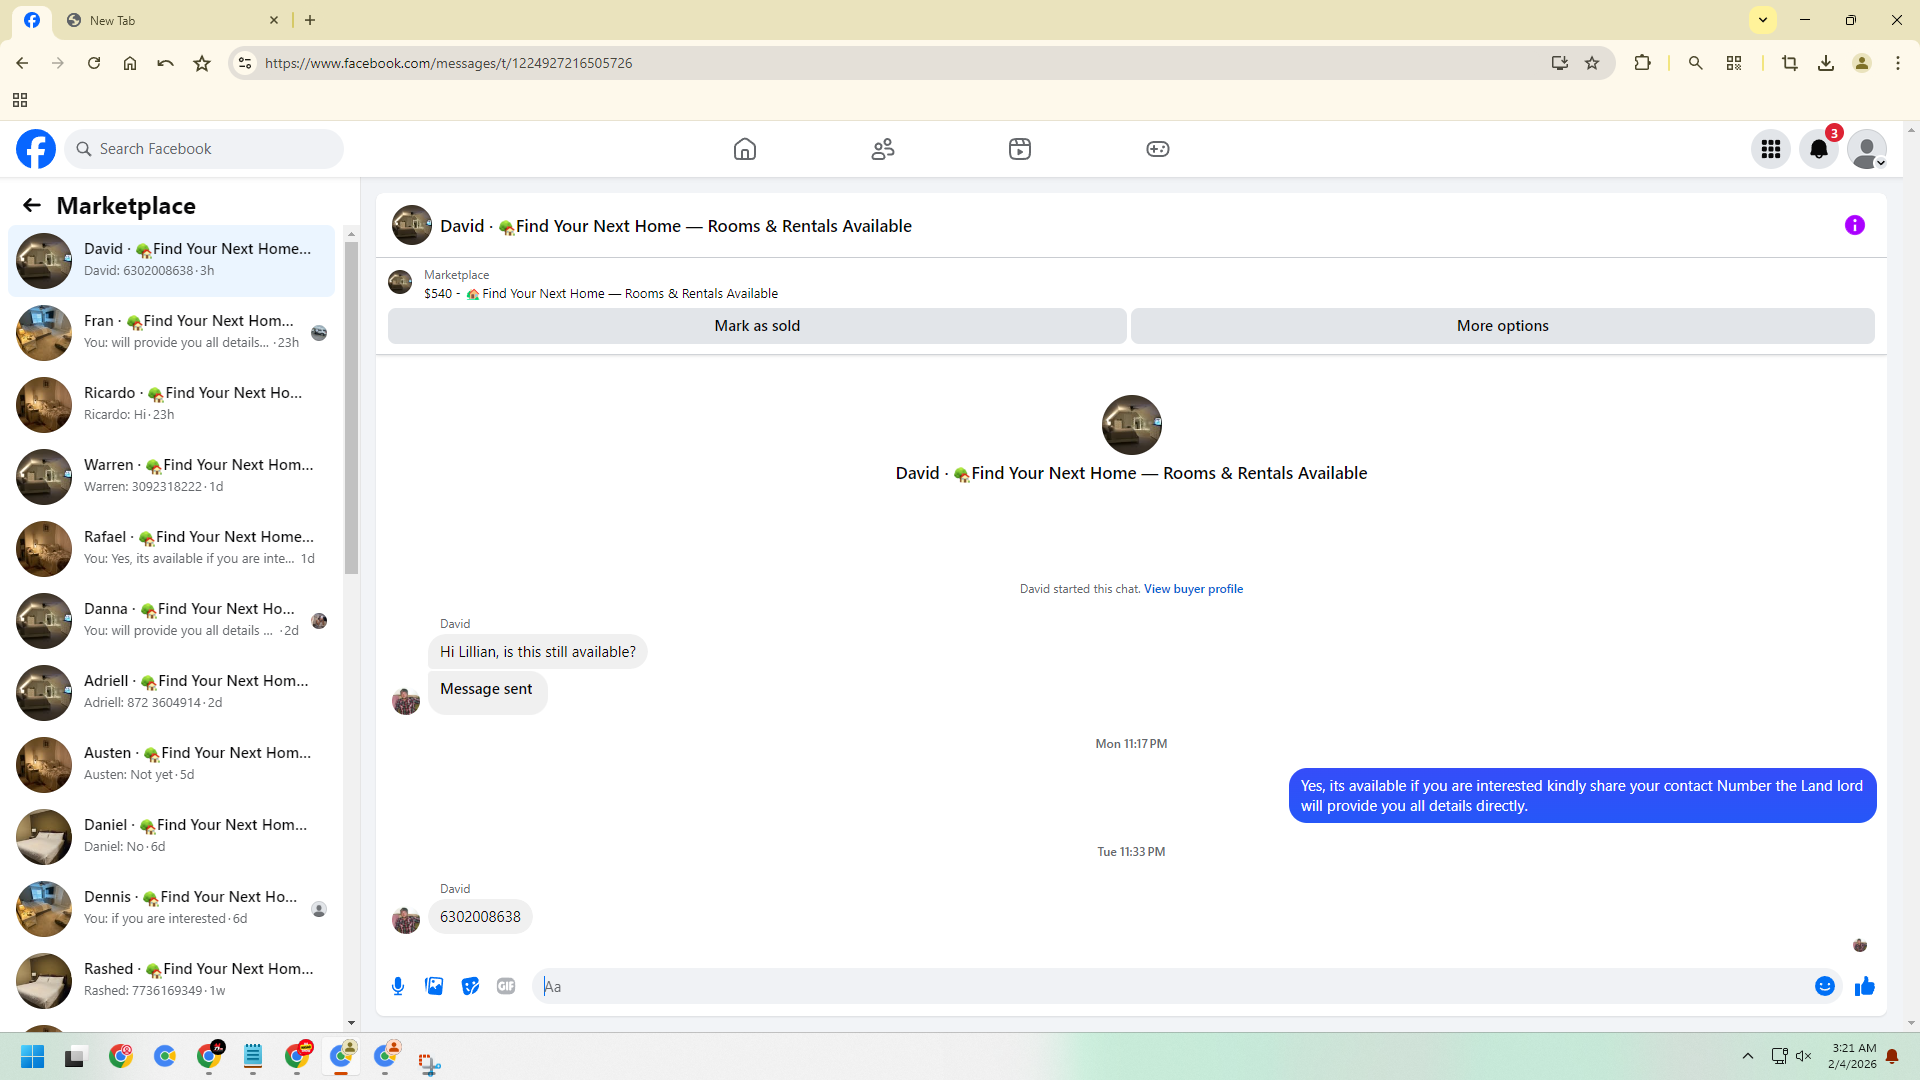
Task: Go to Facebook Home tab
Action: [x=744, y=149]
